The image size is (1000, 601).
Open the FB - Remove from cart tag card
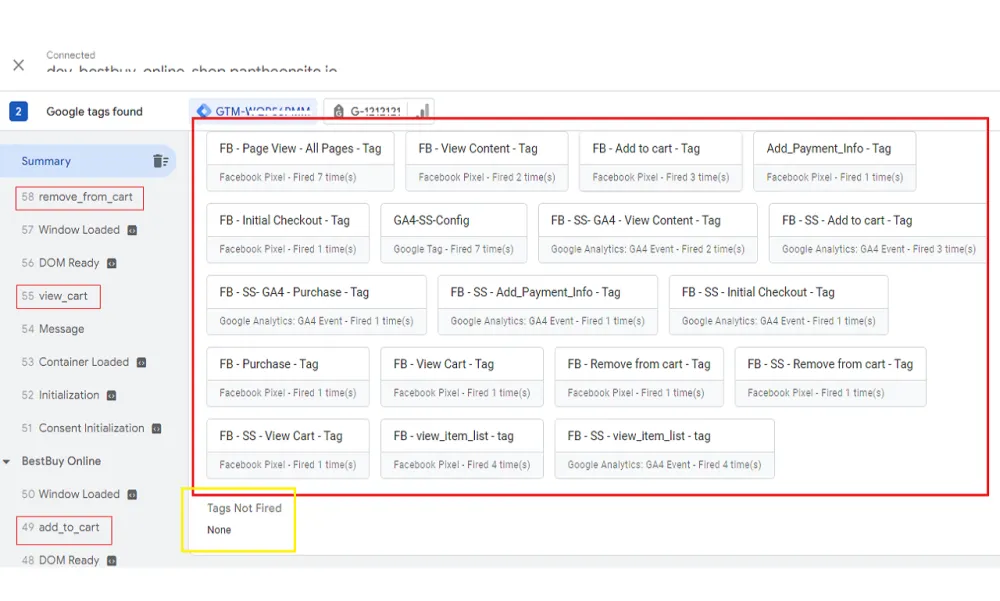(x=639, y=377)
